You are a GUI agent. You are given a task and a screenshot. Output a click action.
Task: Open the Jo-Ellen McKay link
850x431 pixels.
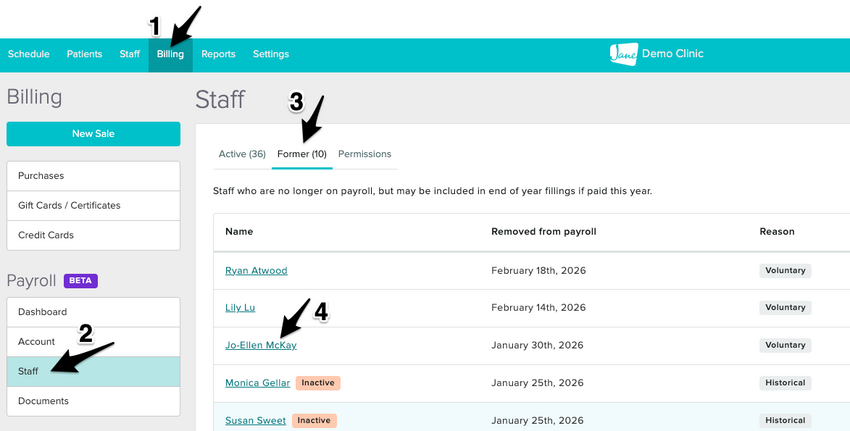[x=261, y=345]
